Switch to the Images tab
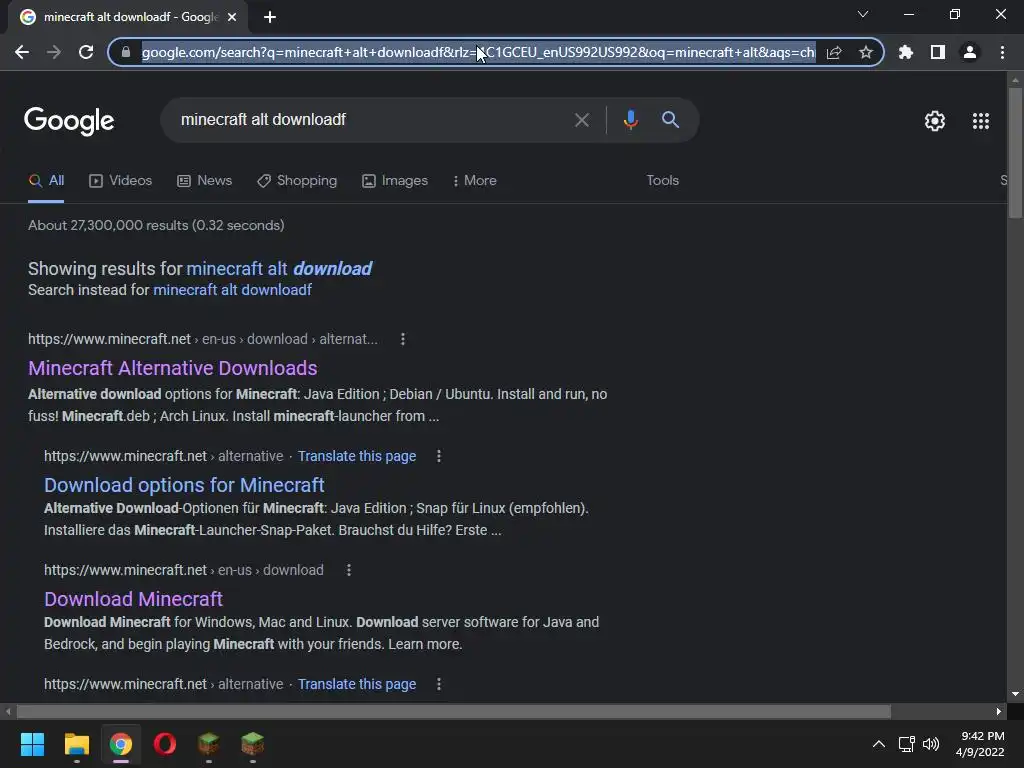1024x768 pixels. (x=395, y=181)
